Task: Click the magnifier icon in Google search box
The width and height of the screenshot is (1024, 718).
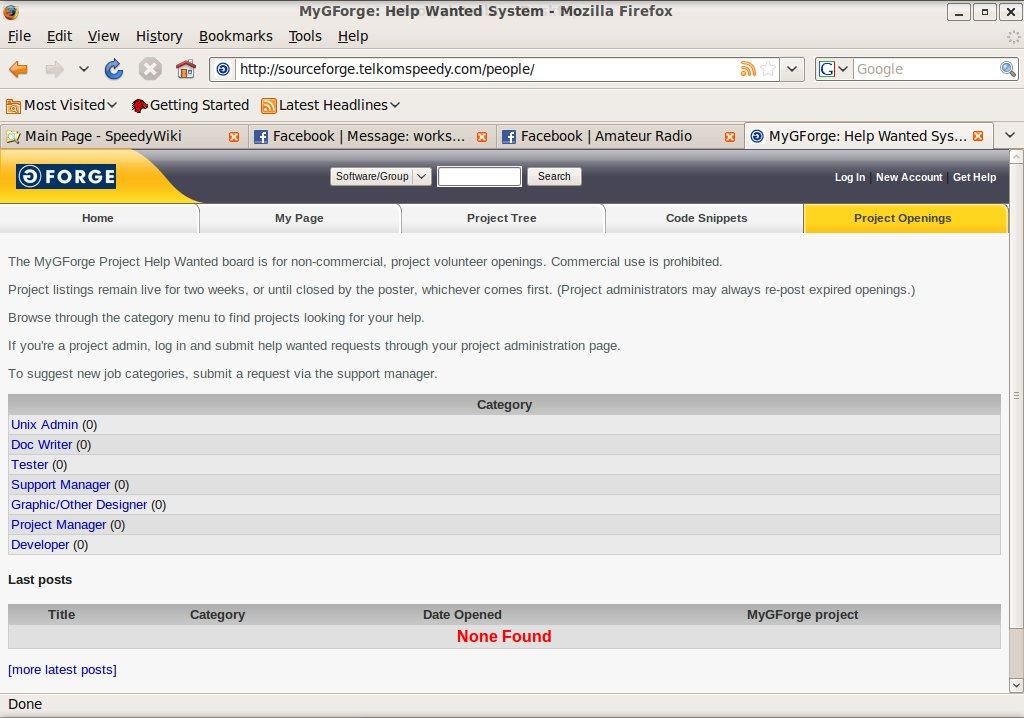Action: [1008, 69]
